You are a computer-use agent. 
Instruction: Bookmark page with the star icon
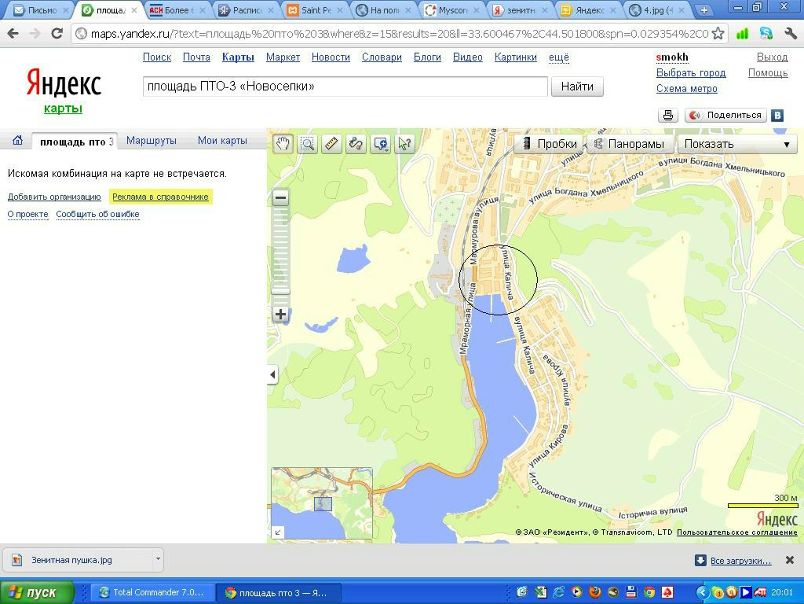coord(717,33)
